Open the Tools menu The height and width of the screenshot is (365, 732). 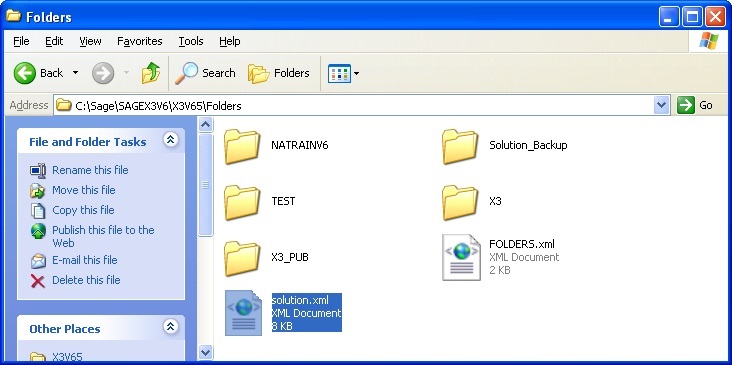(x=191, y=41)
